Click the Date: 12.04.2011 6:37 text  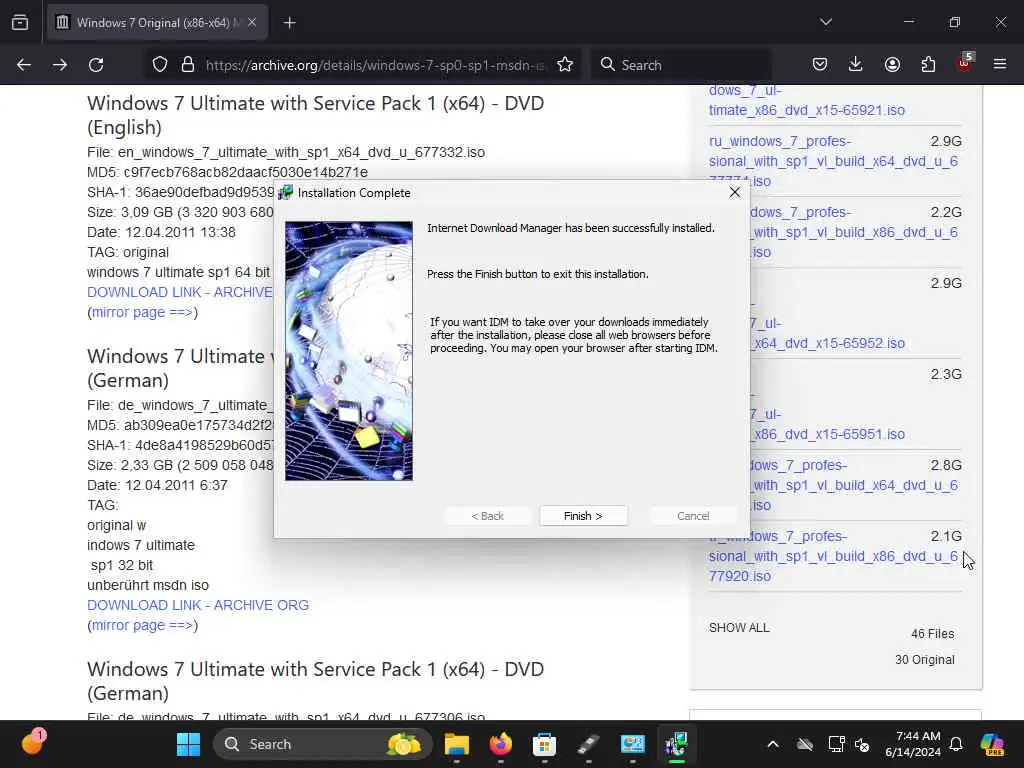(x=157, y=485)
